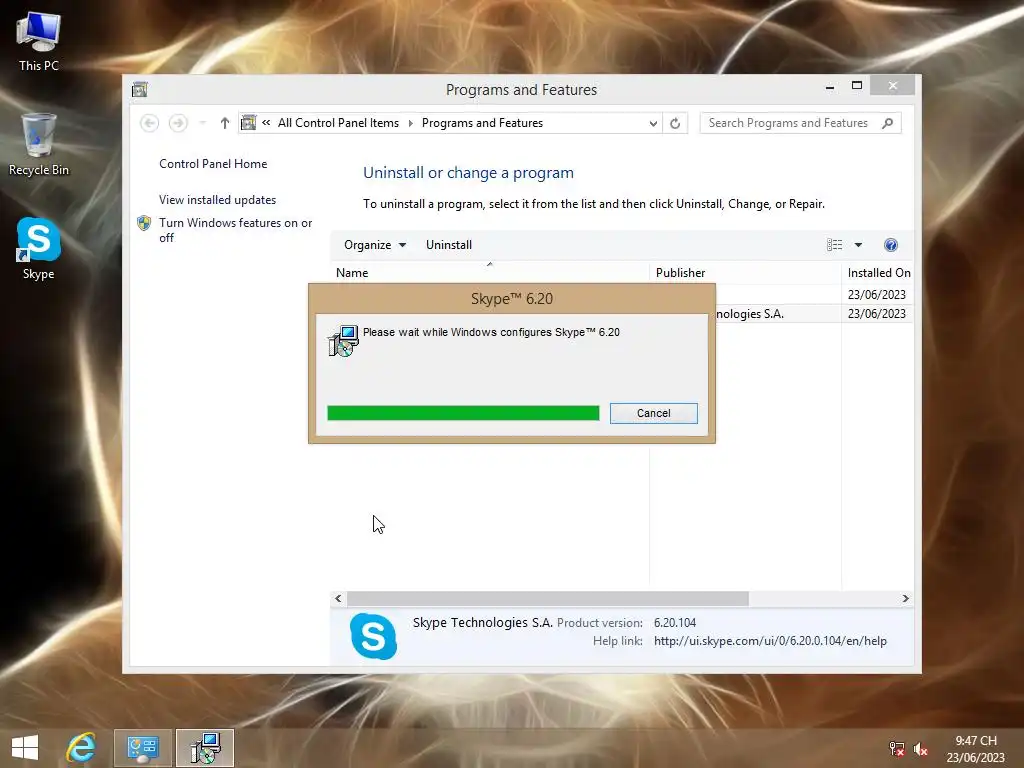Screen dimensions: 1024x768
Task: Open the Organize dropdown menu
Action: (375, 245)
